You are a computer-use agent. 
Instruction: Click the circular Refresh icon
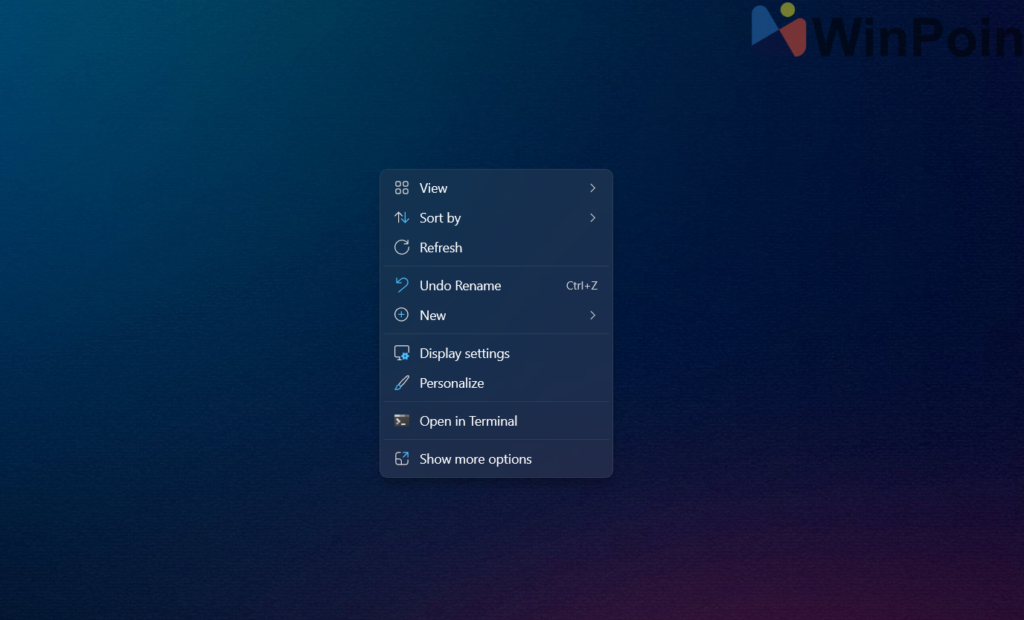[402, 248]
